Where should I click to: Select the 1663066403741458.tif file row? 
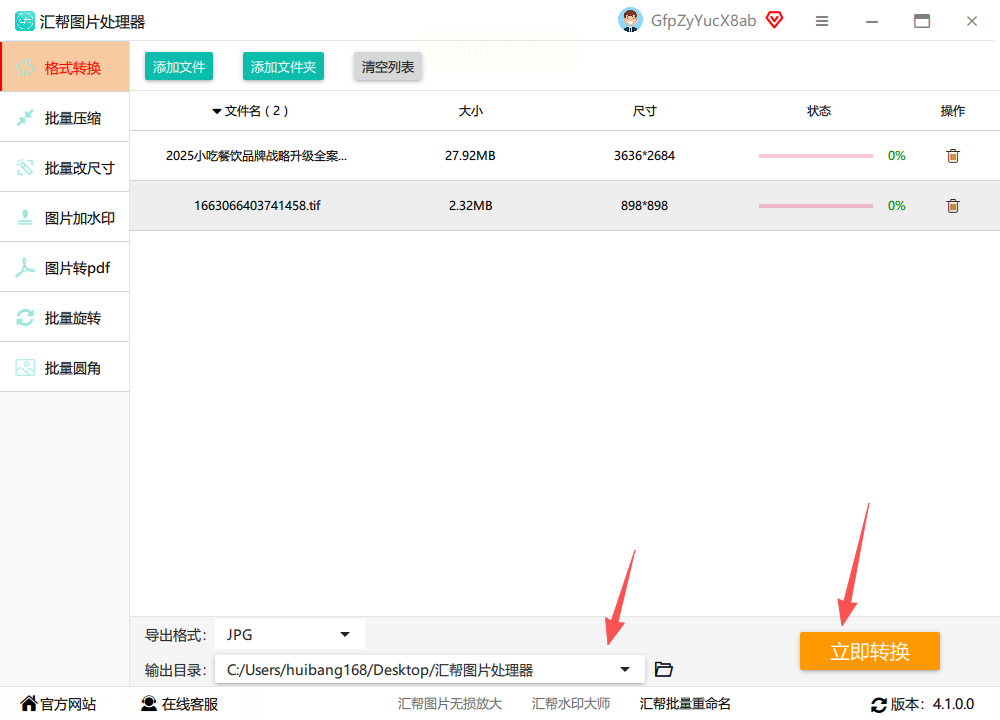point(565,205)
